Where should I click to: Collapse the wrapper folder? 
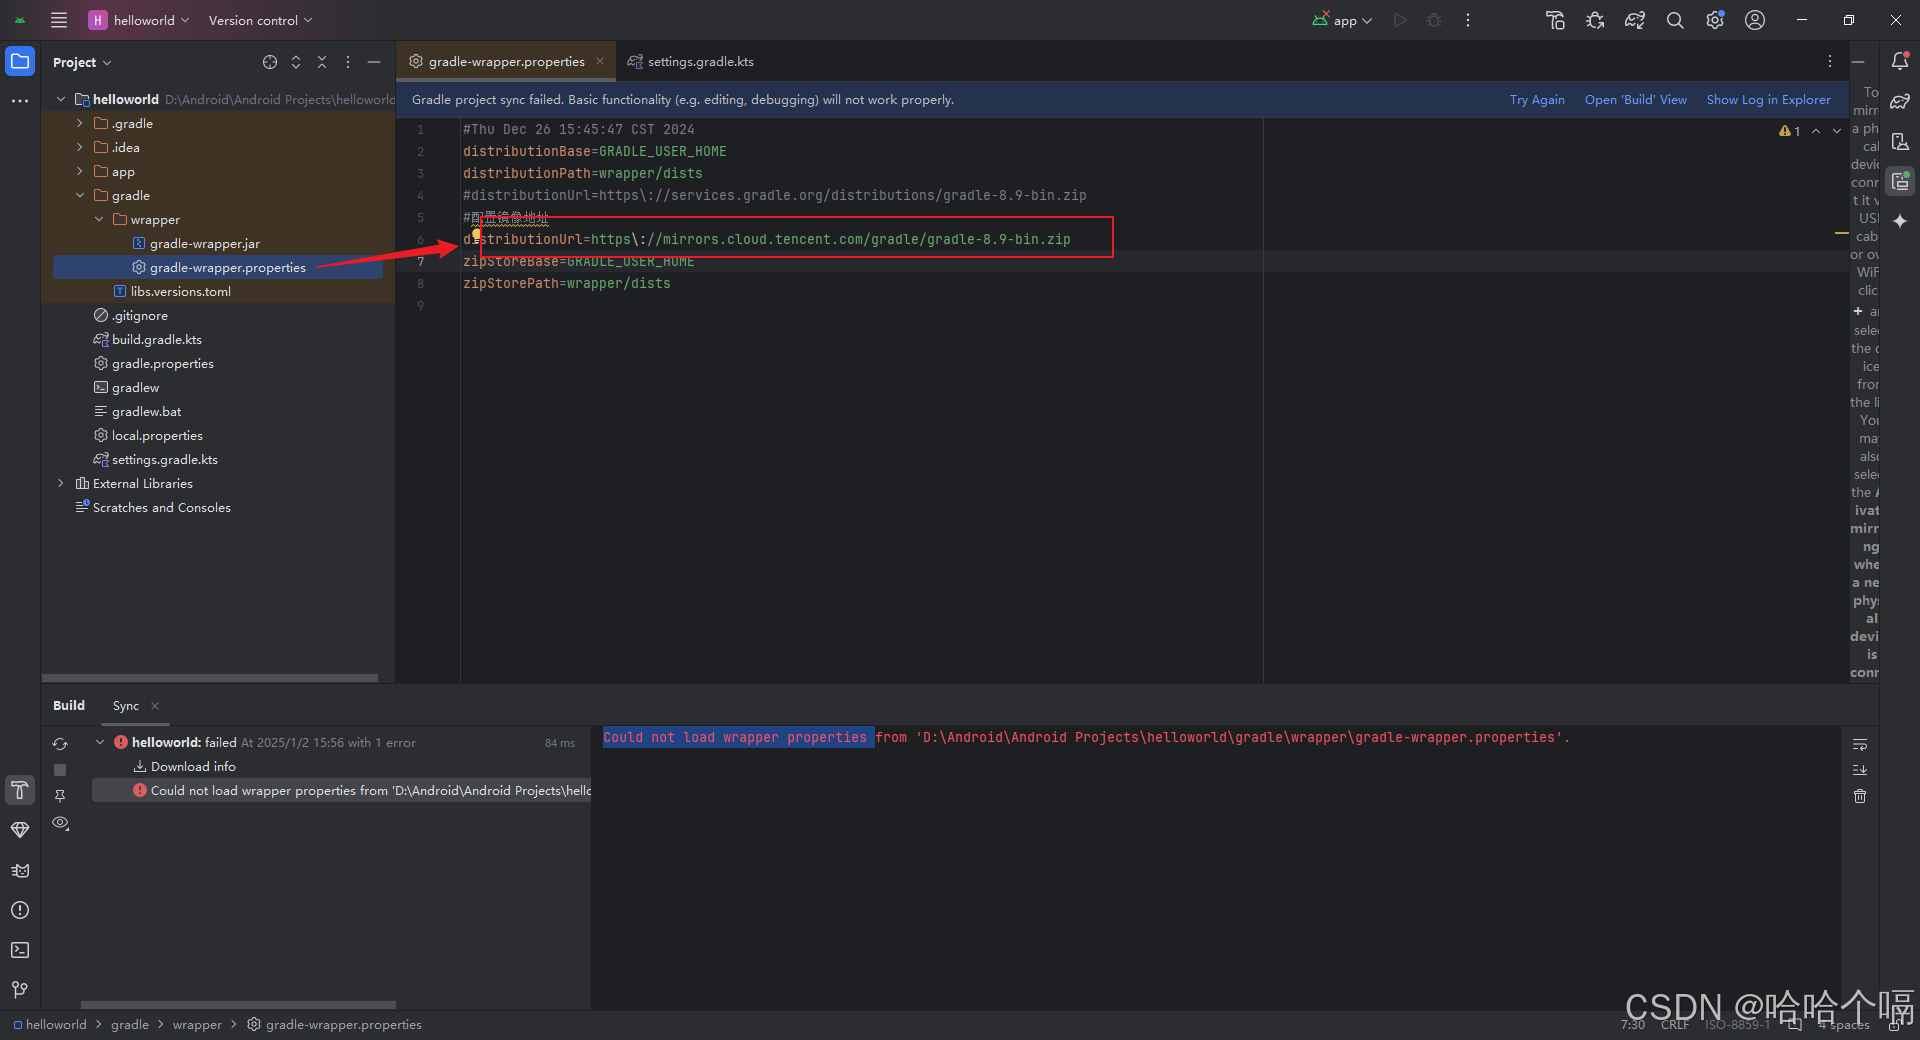pos(98,219)
